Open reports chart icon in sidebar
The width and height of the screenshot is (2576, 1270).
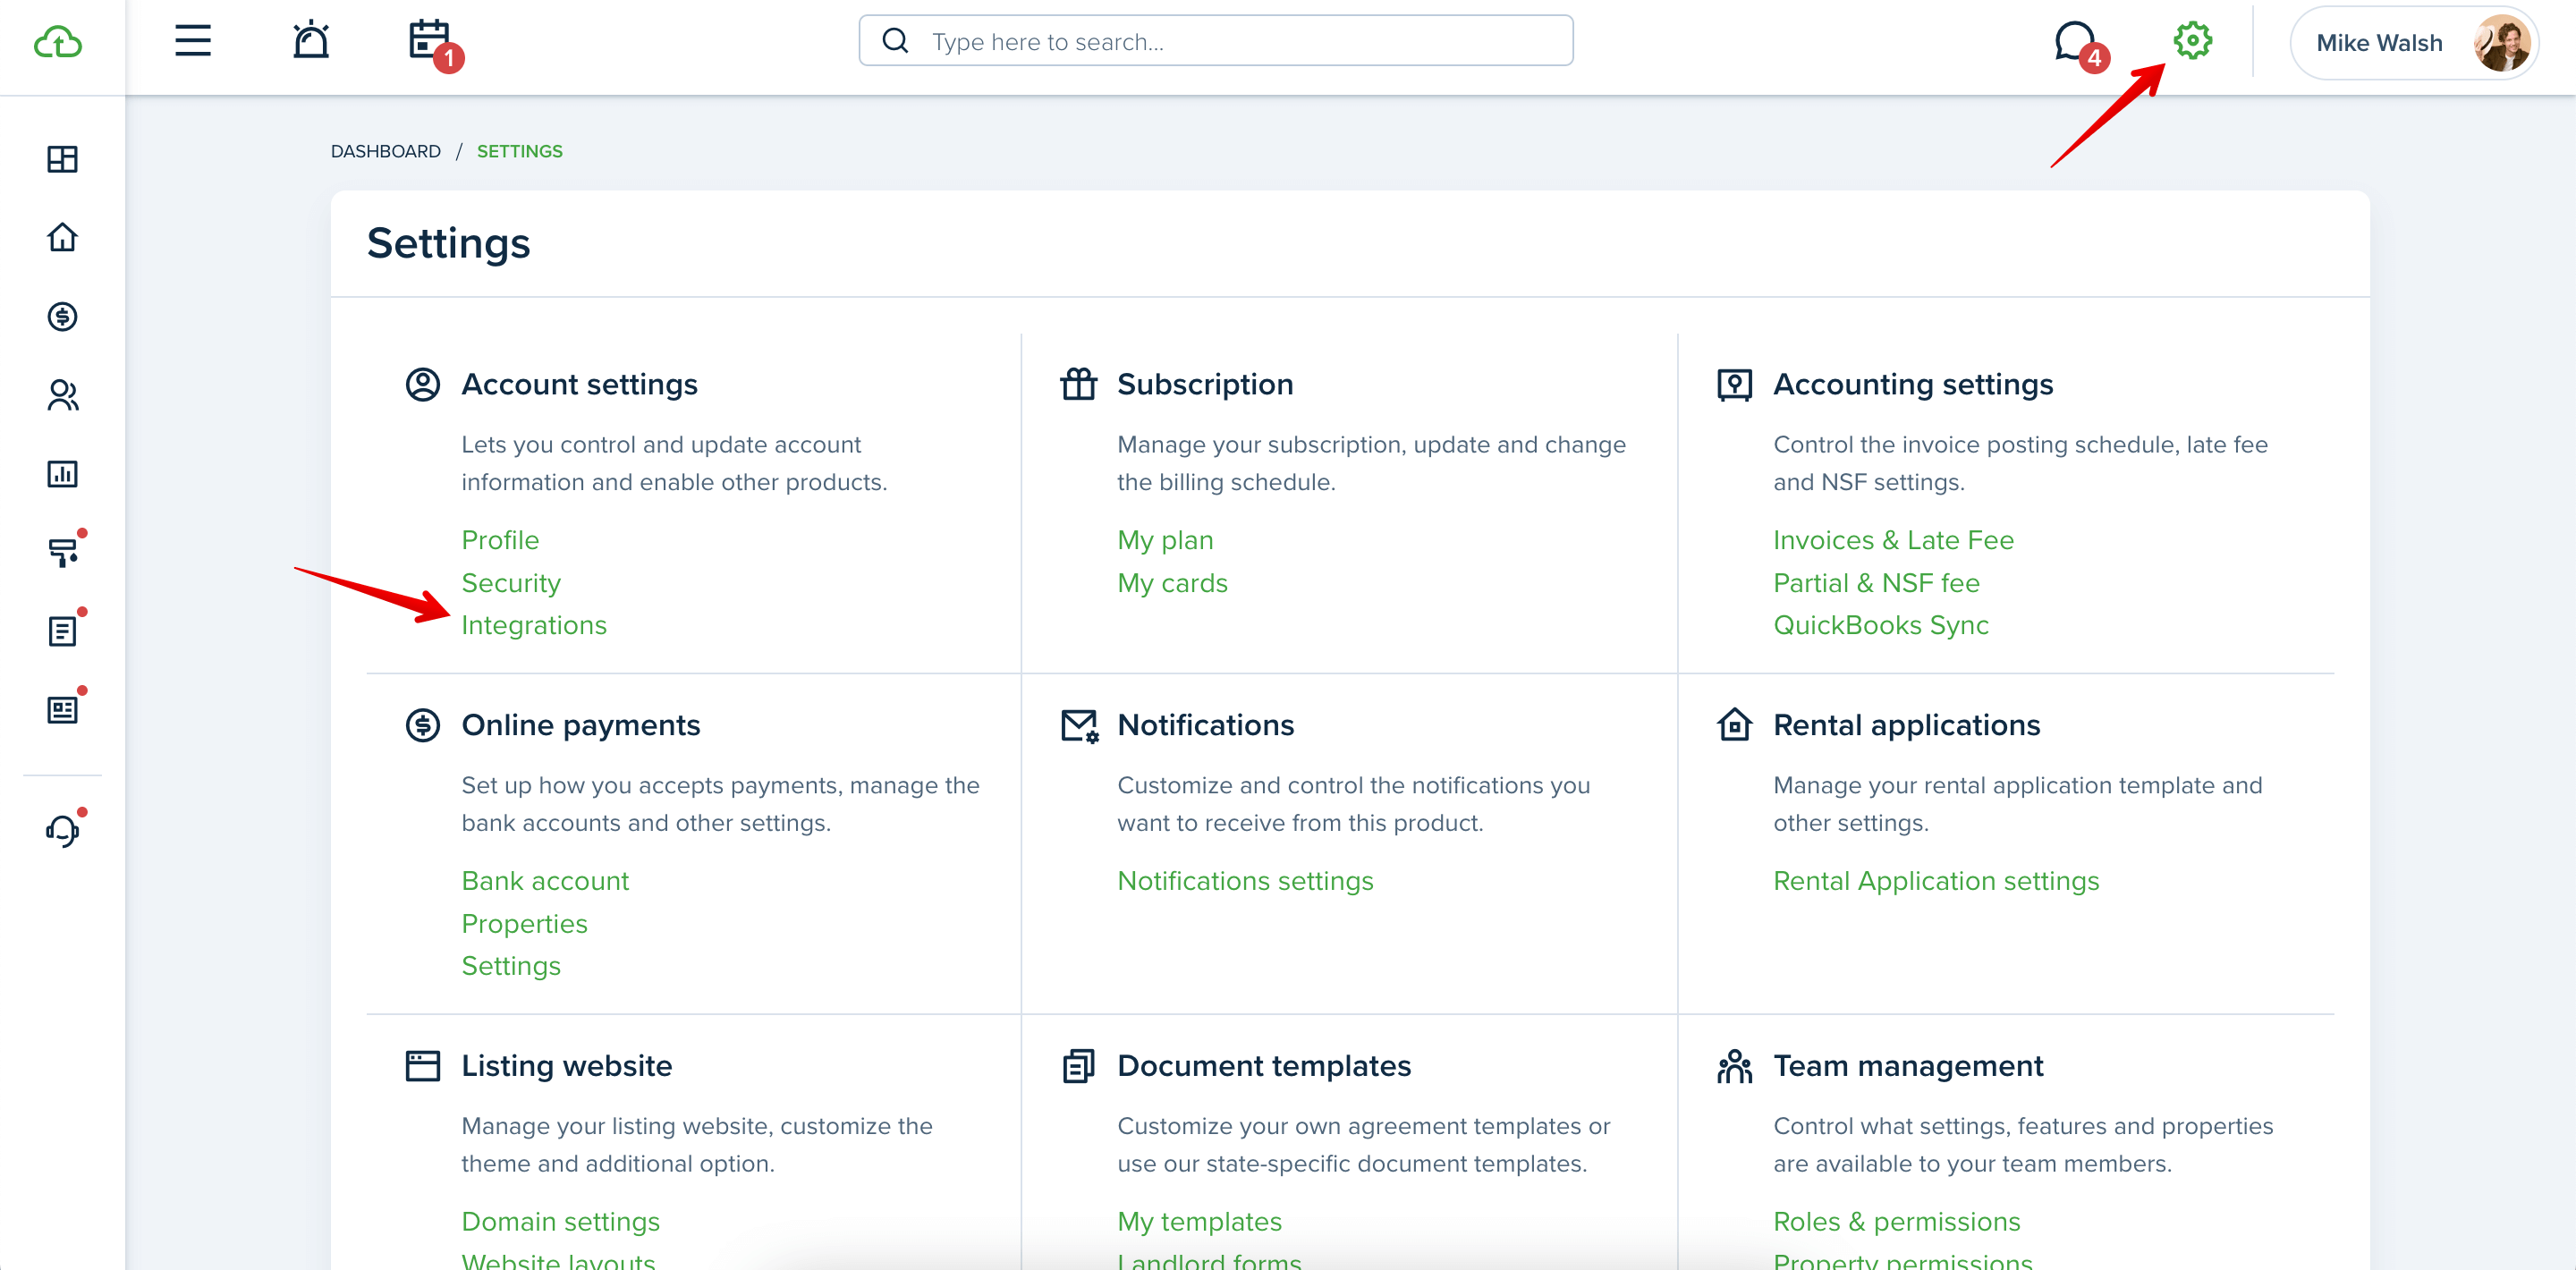point(62,473)
